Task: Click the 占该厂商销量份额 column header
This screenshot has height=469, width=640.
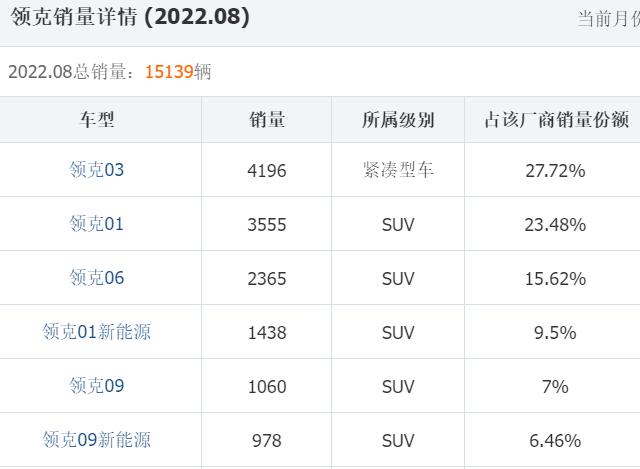Action: pyautogui.click(x=556, y=120)
